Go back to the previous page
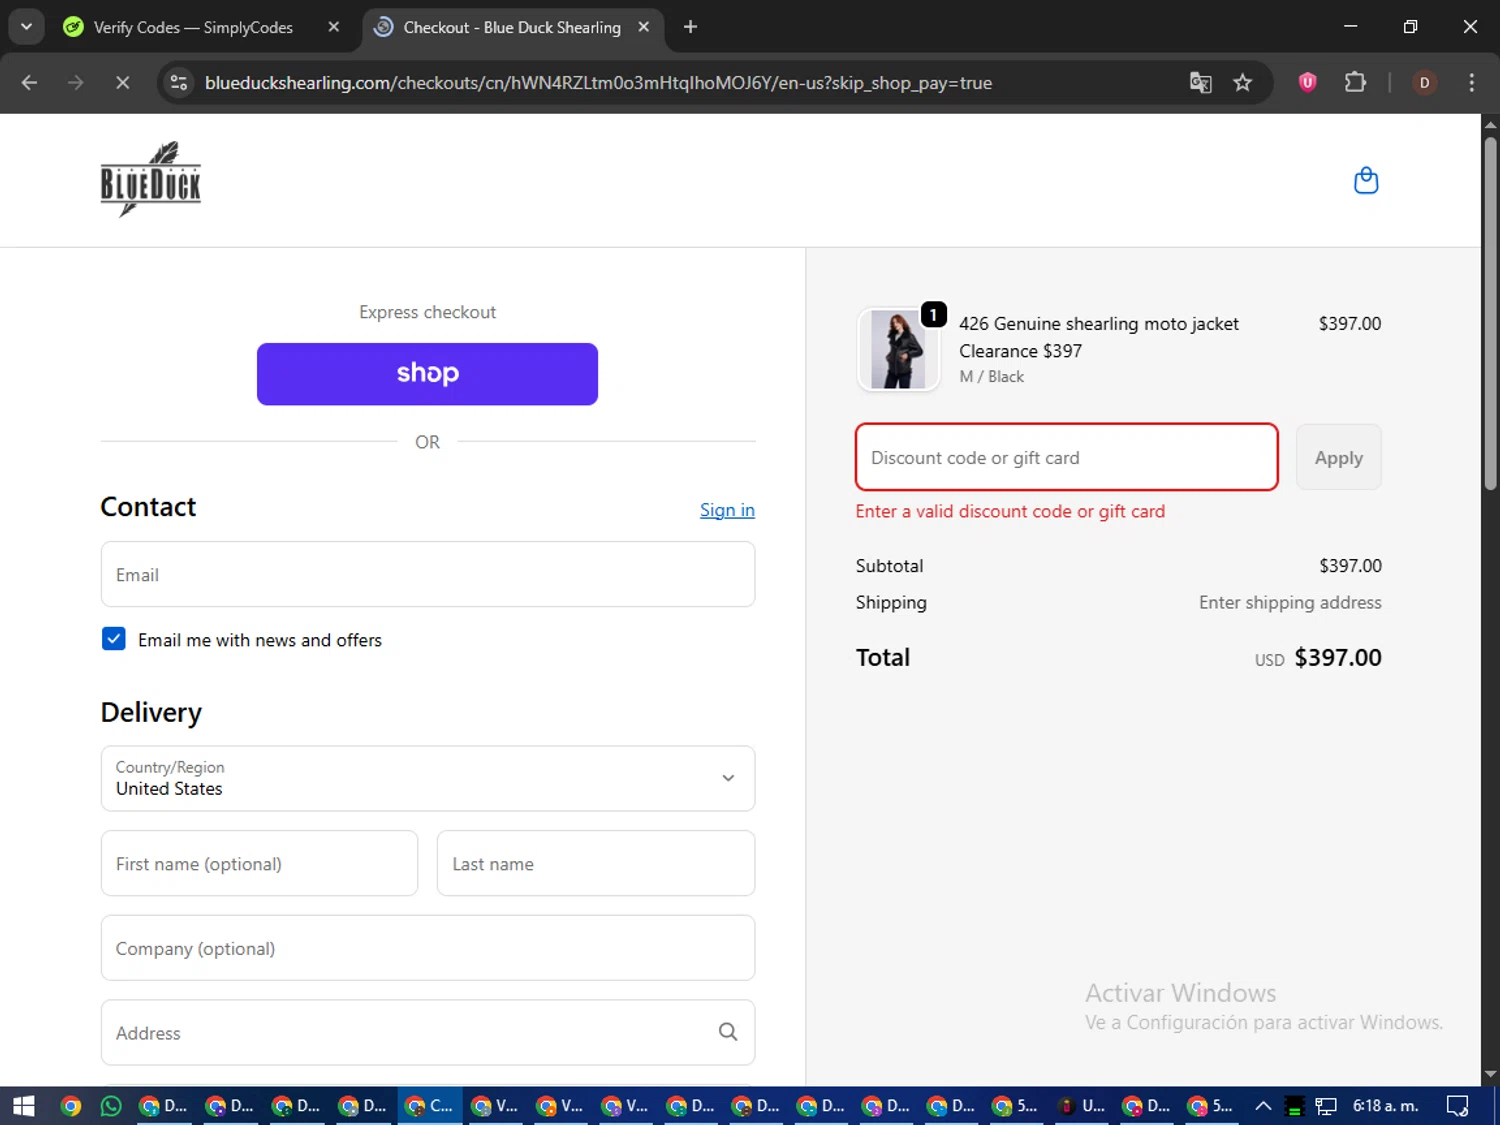This screenshot has width=1500, height=1125. click(29, 83)
